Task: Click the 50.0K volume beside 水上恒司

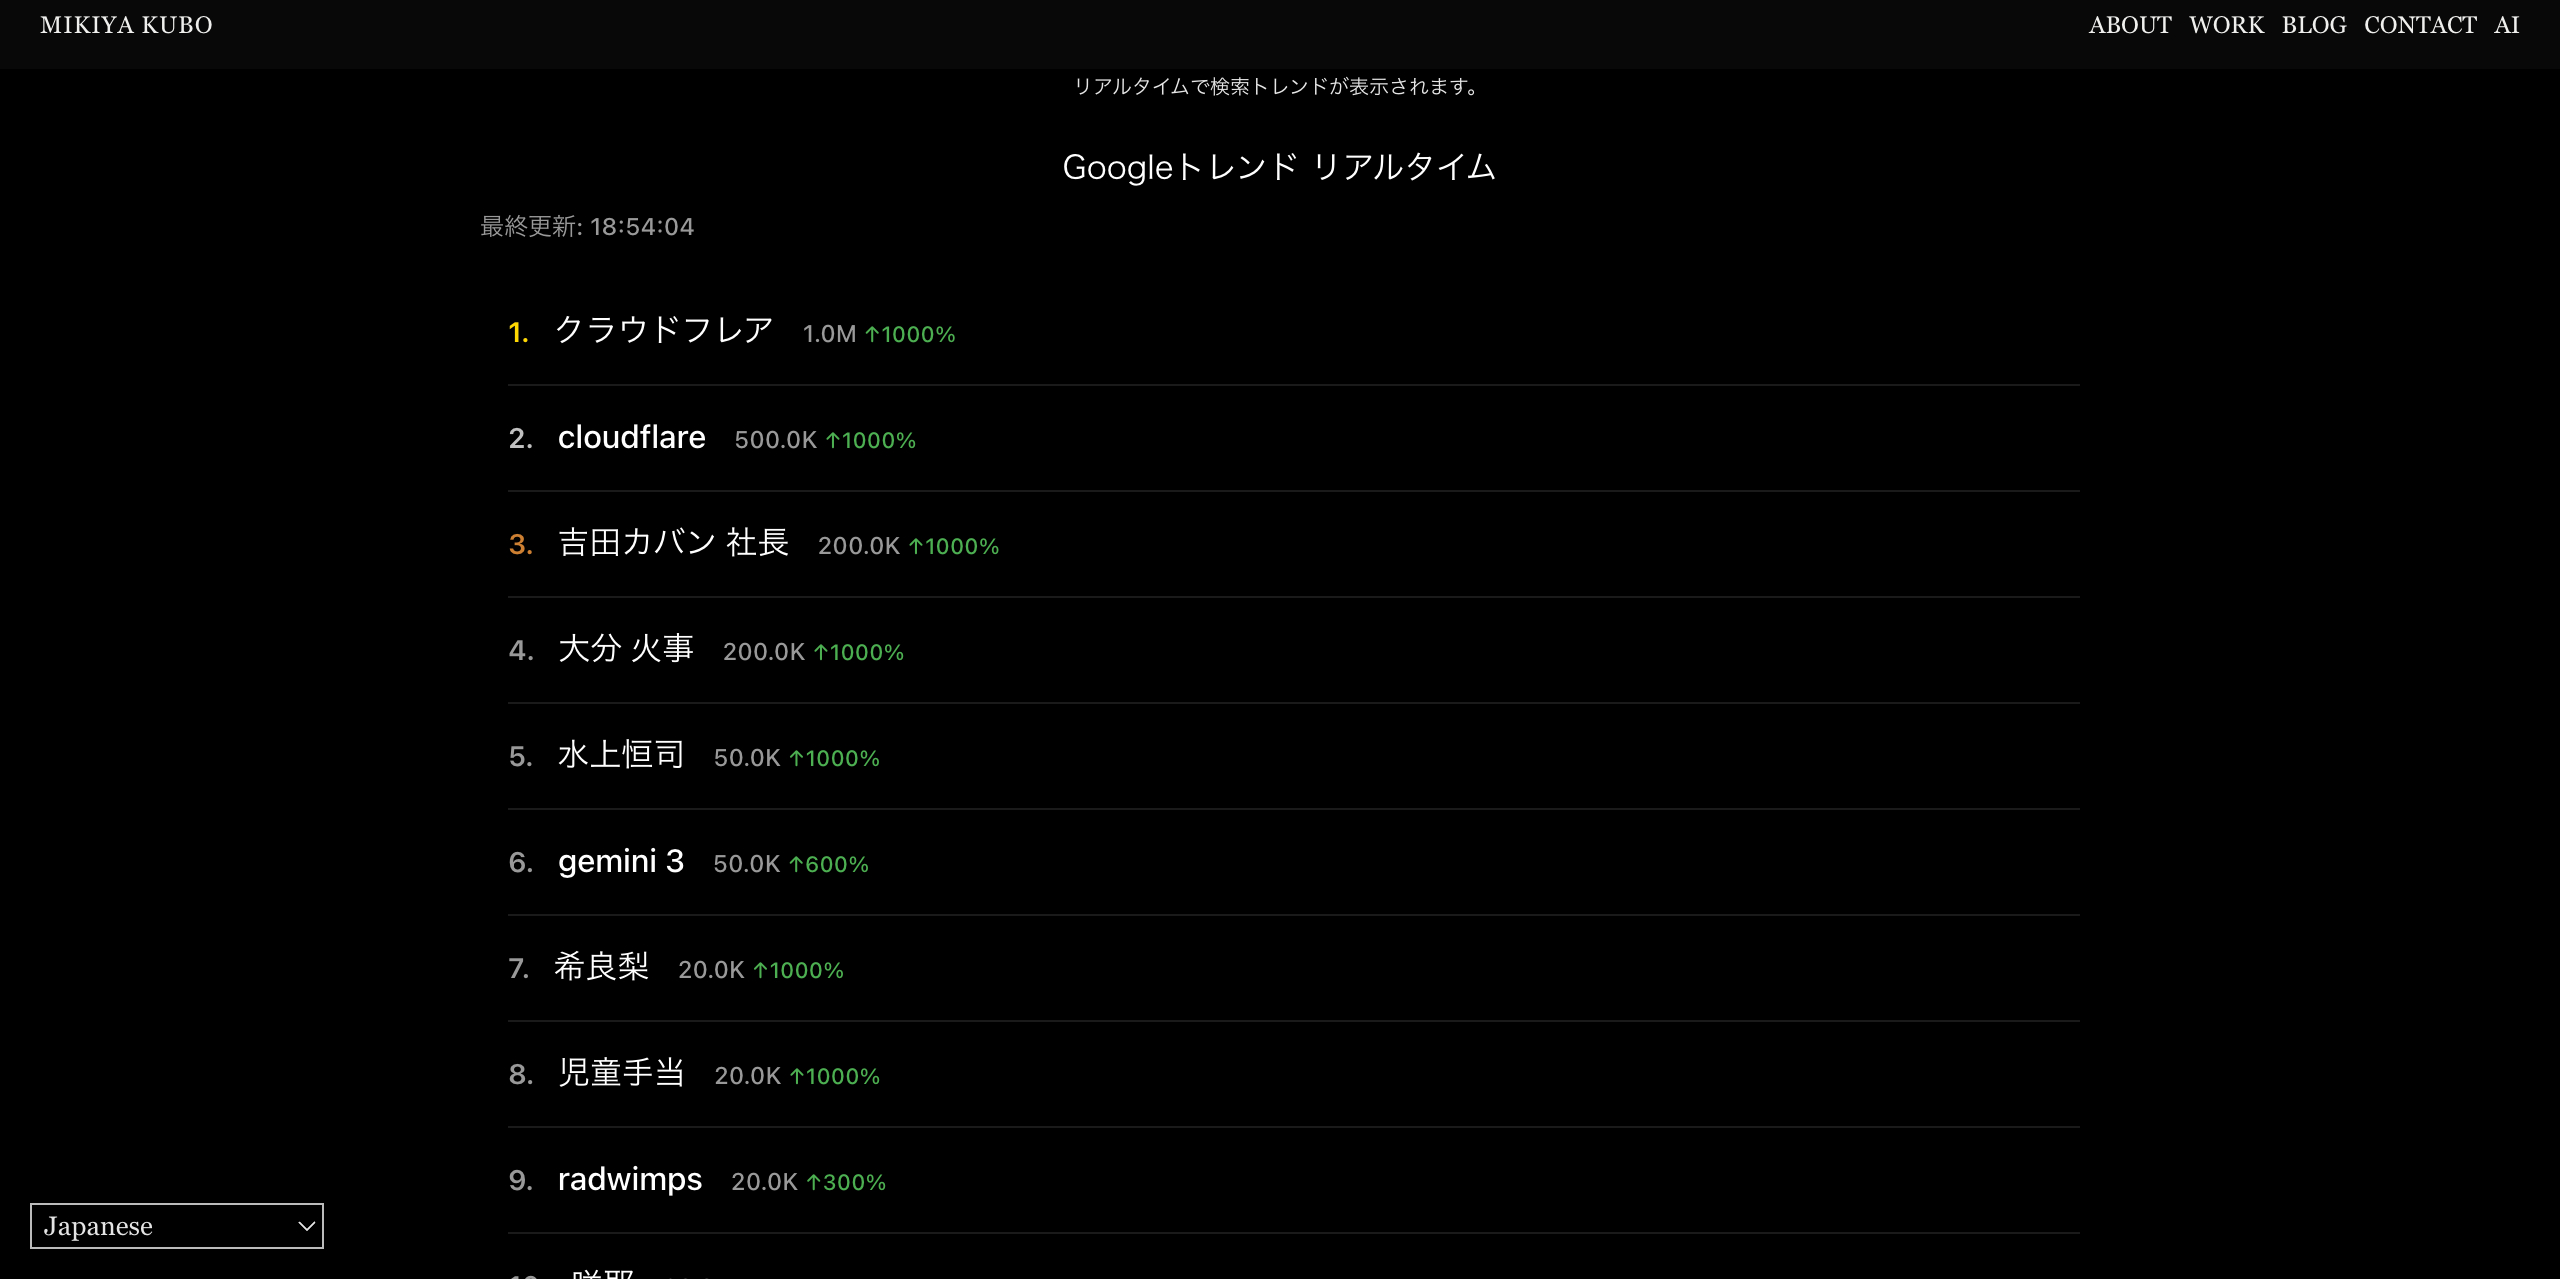Action: 747,758
